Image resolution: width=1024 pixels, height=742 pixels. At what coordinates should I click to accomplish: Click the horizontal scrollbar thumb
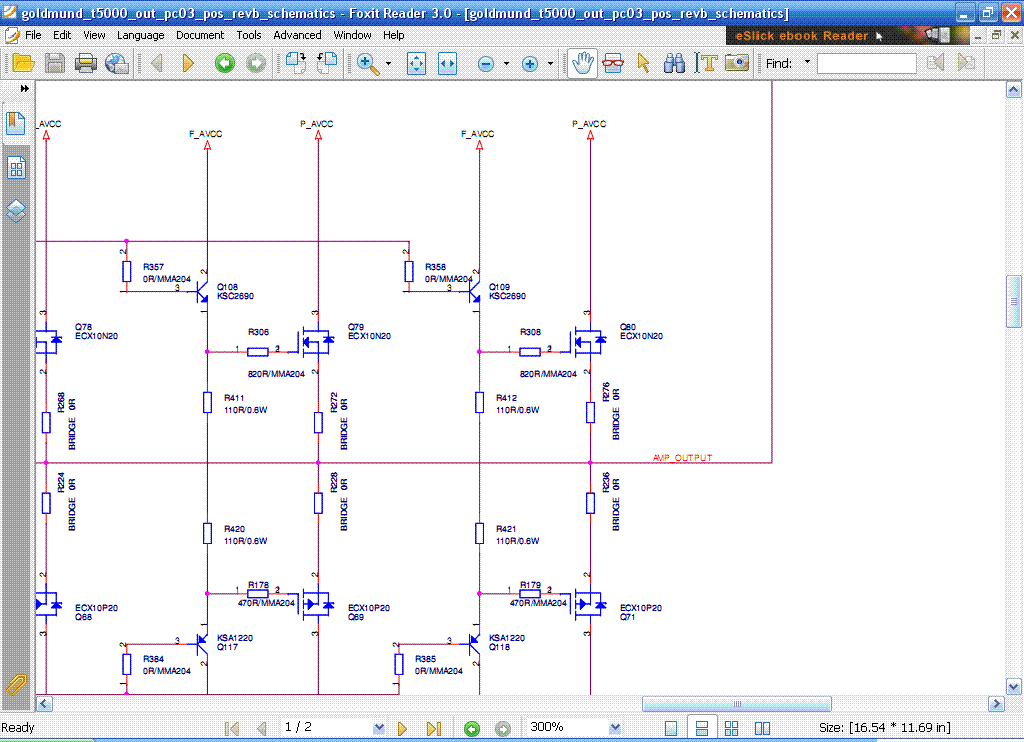[737, 703]
